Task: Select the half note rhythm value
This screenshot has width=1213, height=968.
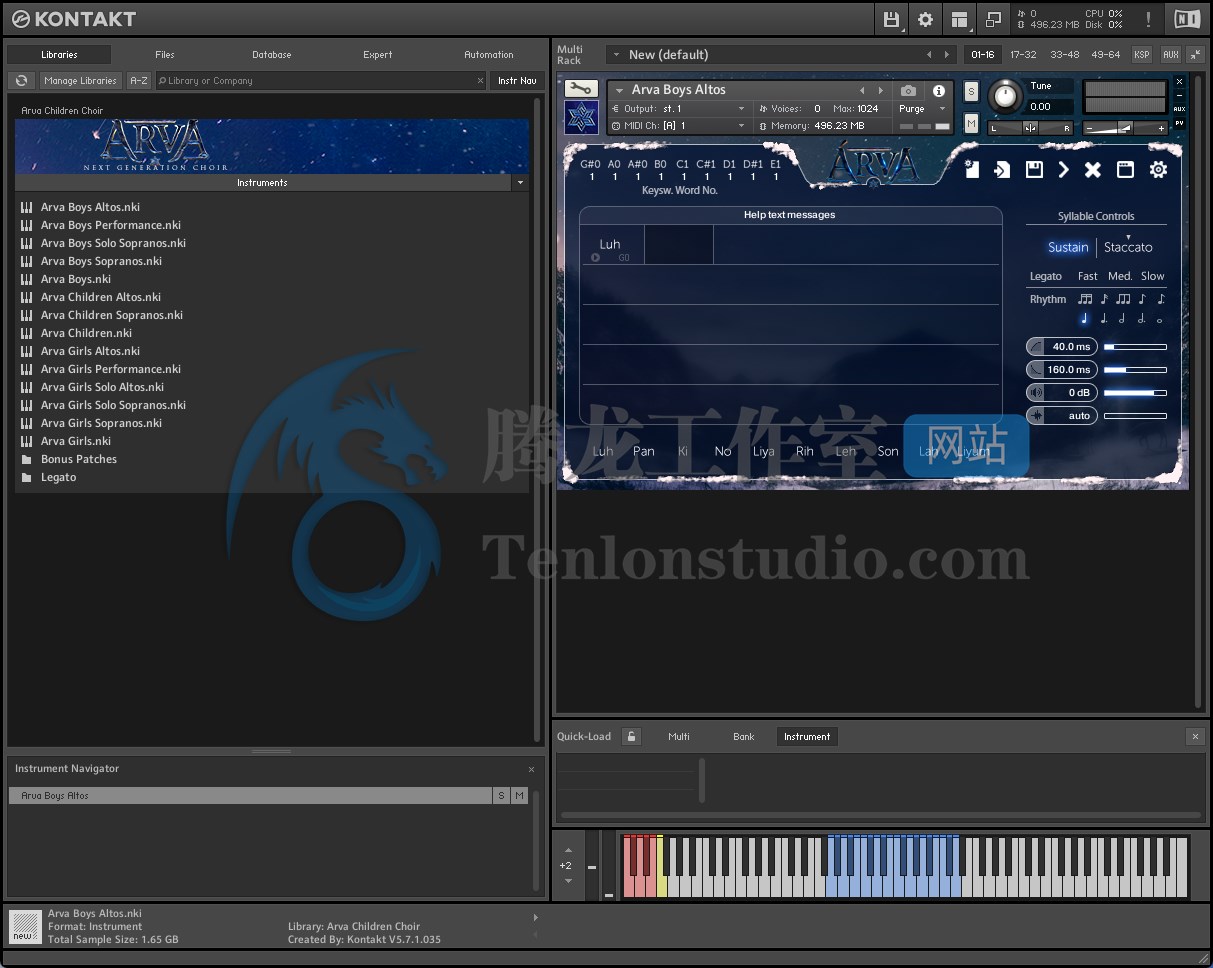Action: [1122, 319]
